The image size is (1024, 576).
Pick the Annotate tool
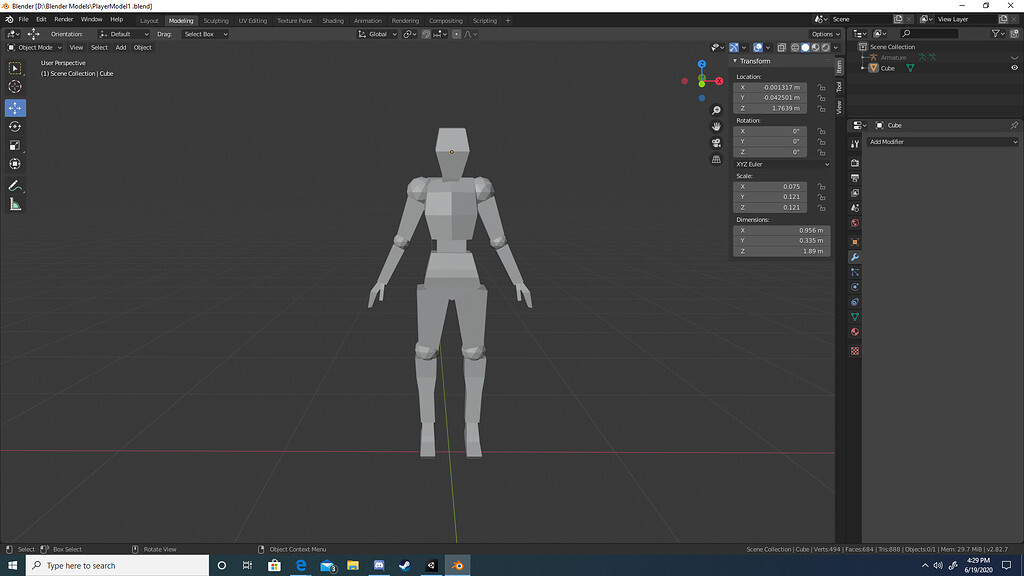pos(15,184)
